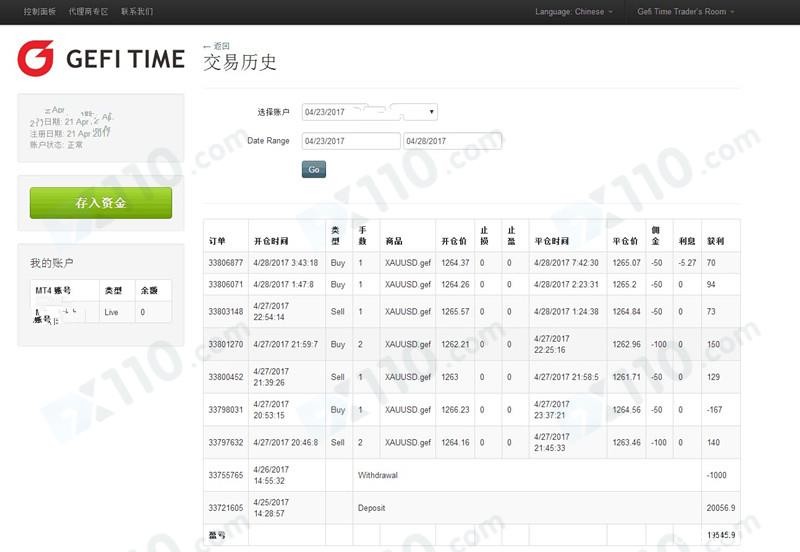The width and height of the screenshot is (800, 552).
Task: Expand the Gefi Time Trader's Room dropdown
Action: click(x=686, y=11)
